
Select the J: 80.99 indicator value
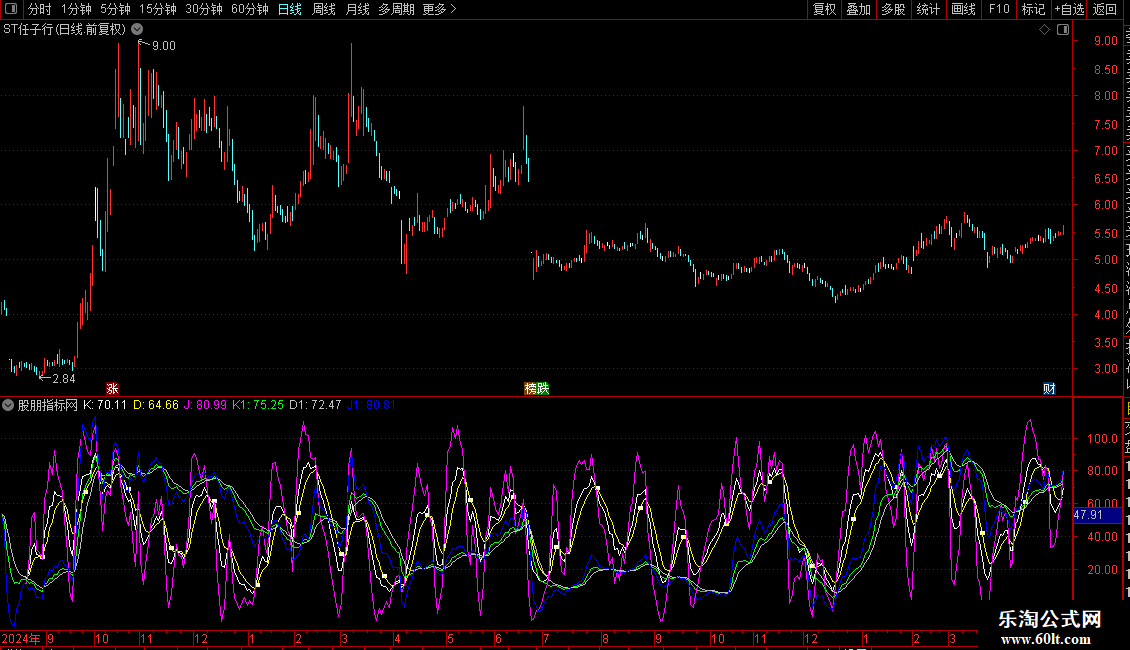click(x=205, y=405)
